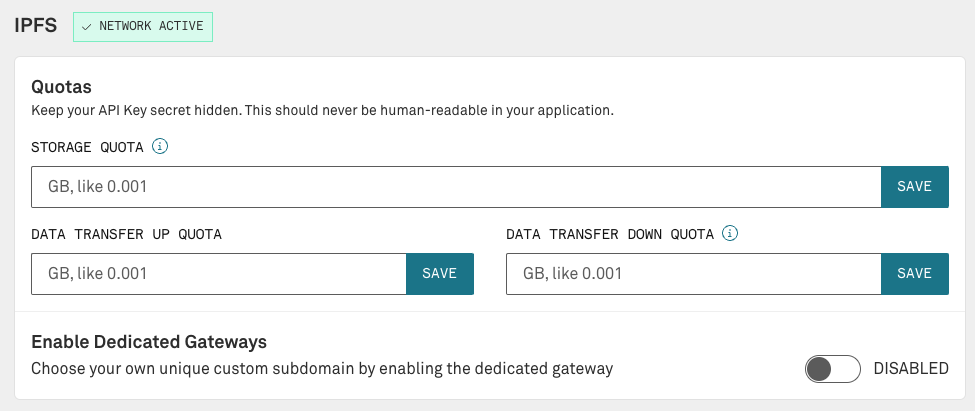Select the NETWORK ACTIVE status text

click(151, 26)
